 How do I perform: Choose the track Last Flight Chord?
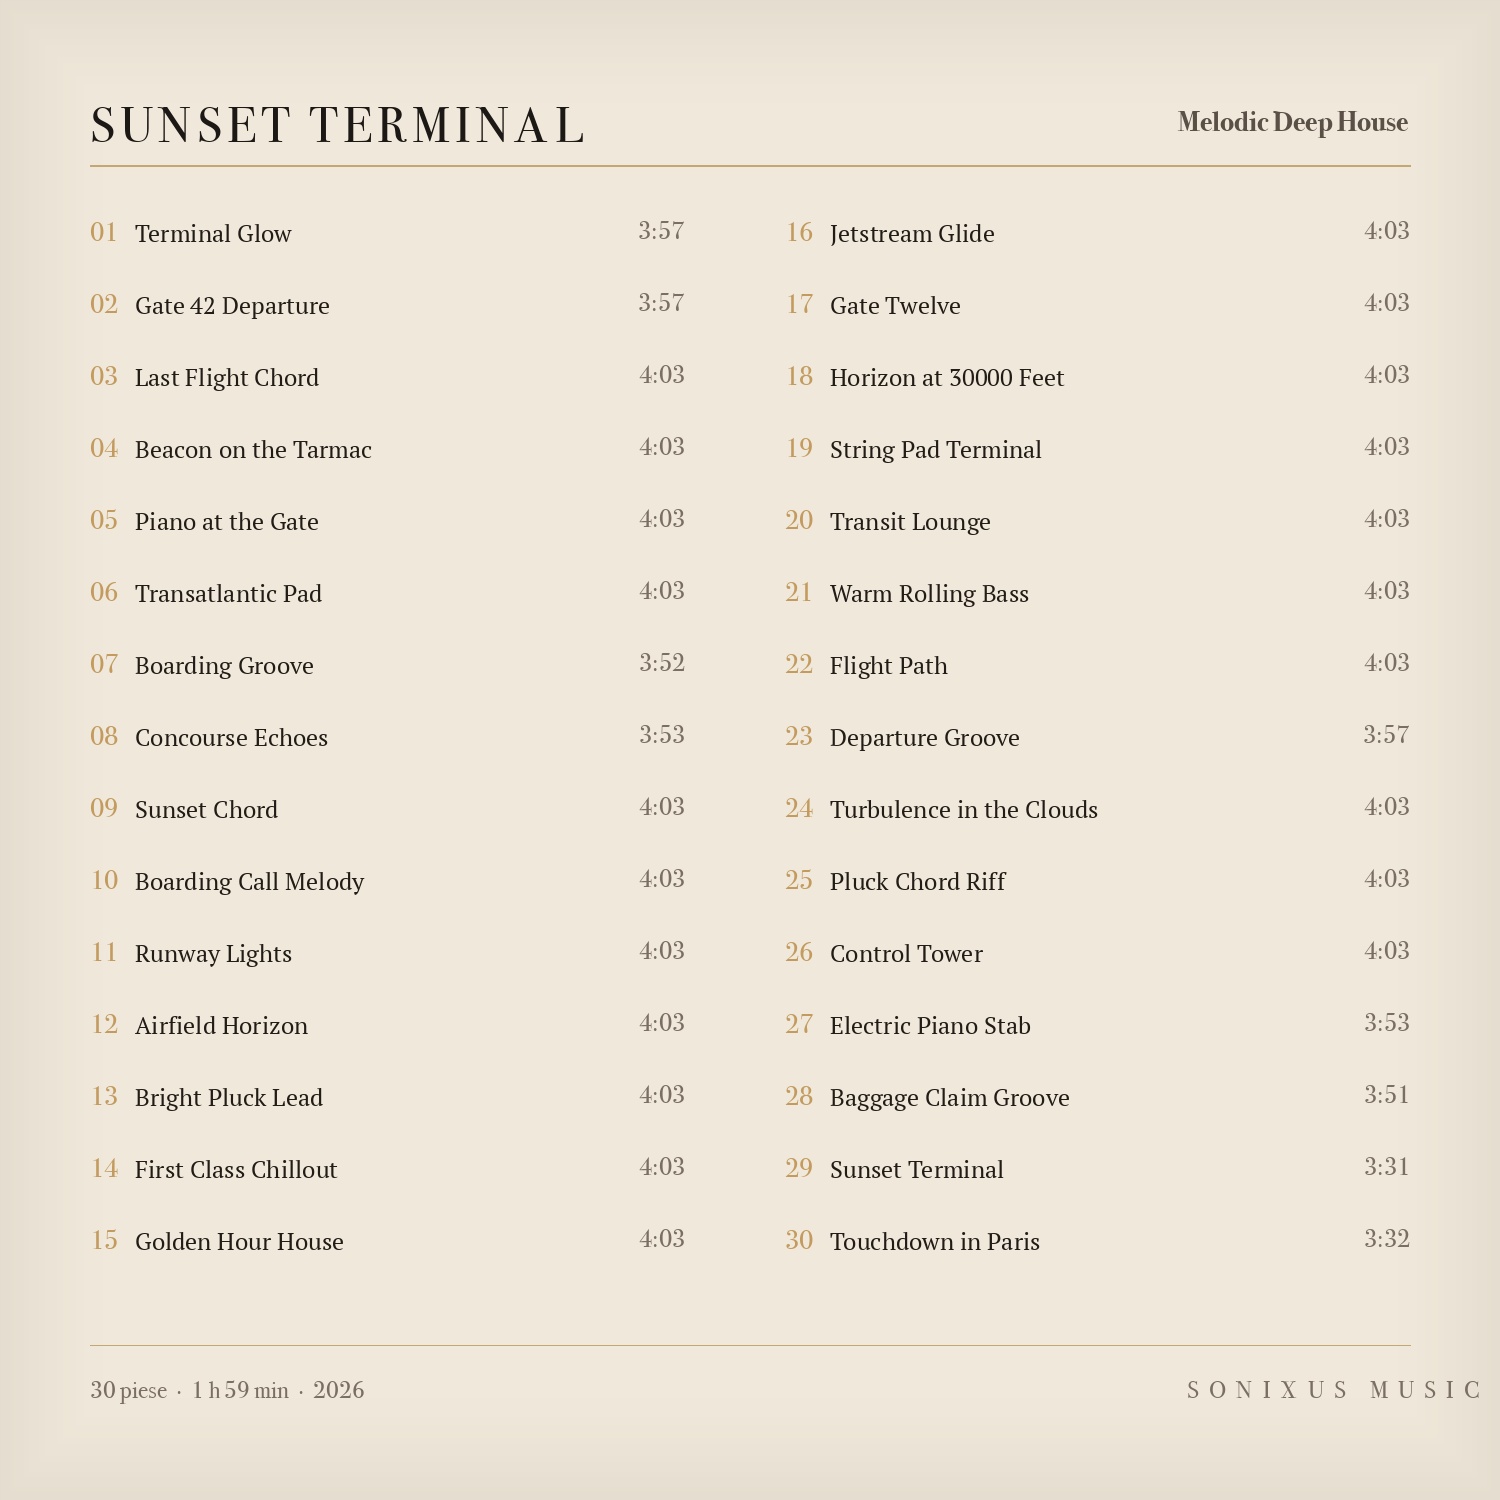[227, 377]
